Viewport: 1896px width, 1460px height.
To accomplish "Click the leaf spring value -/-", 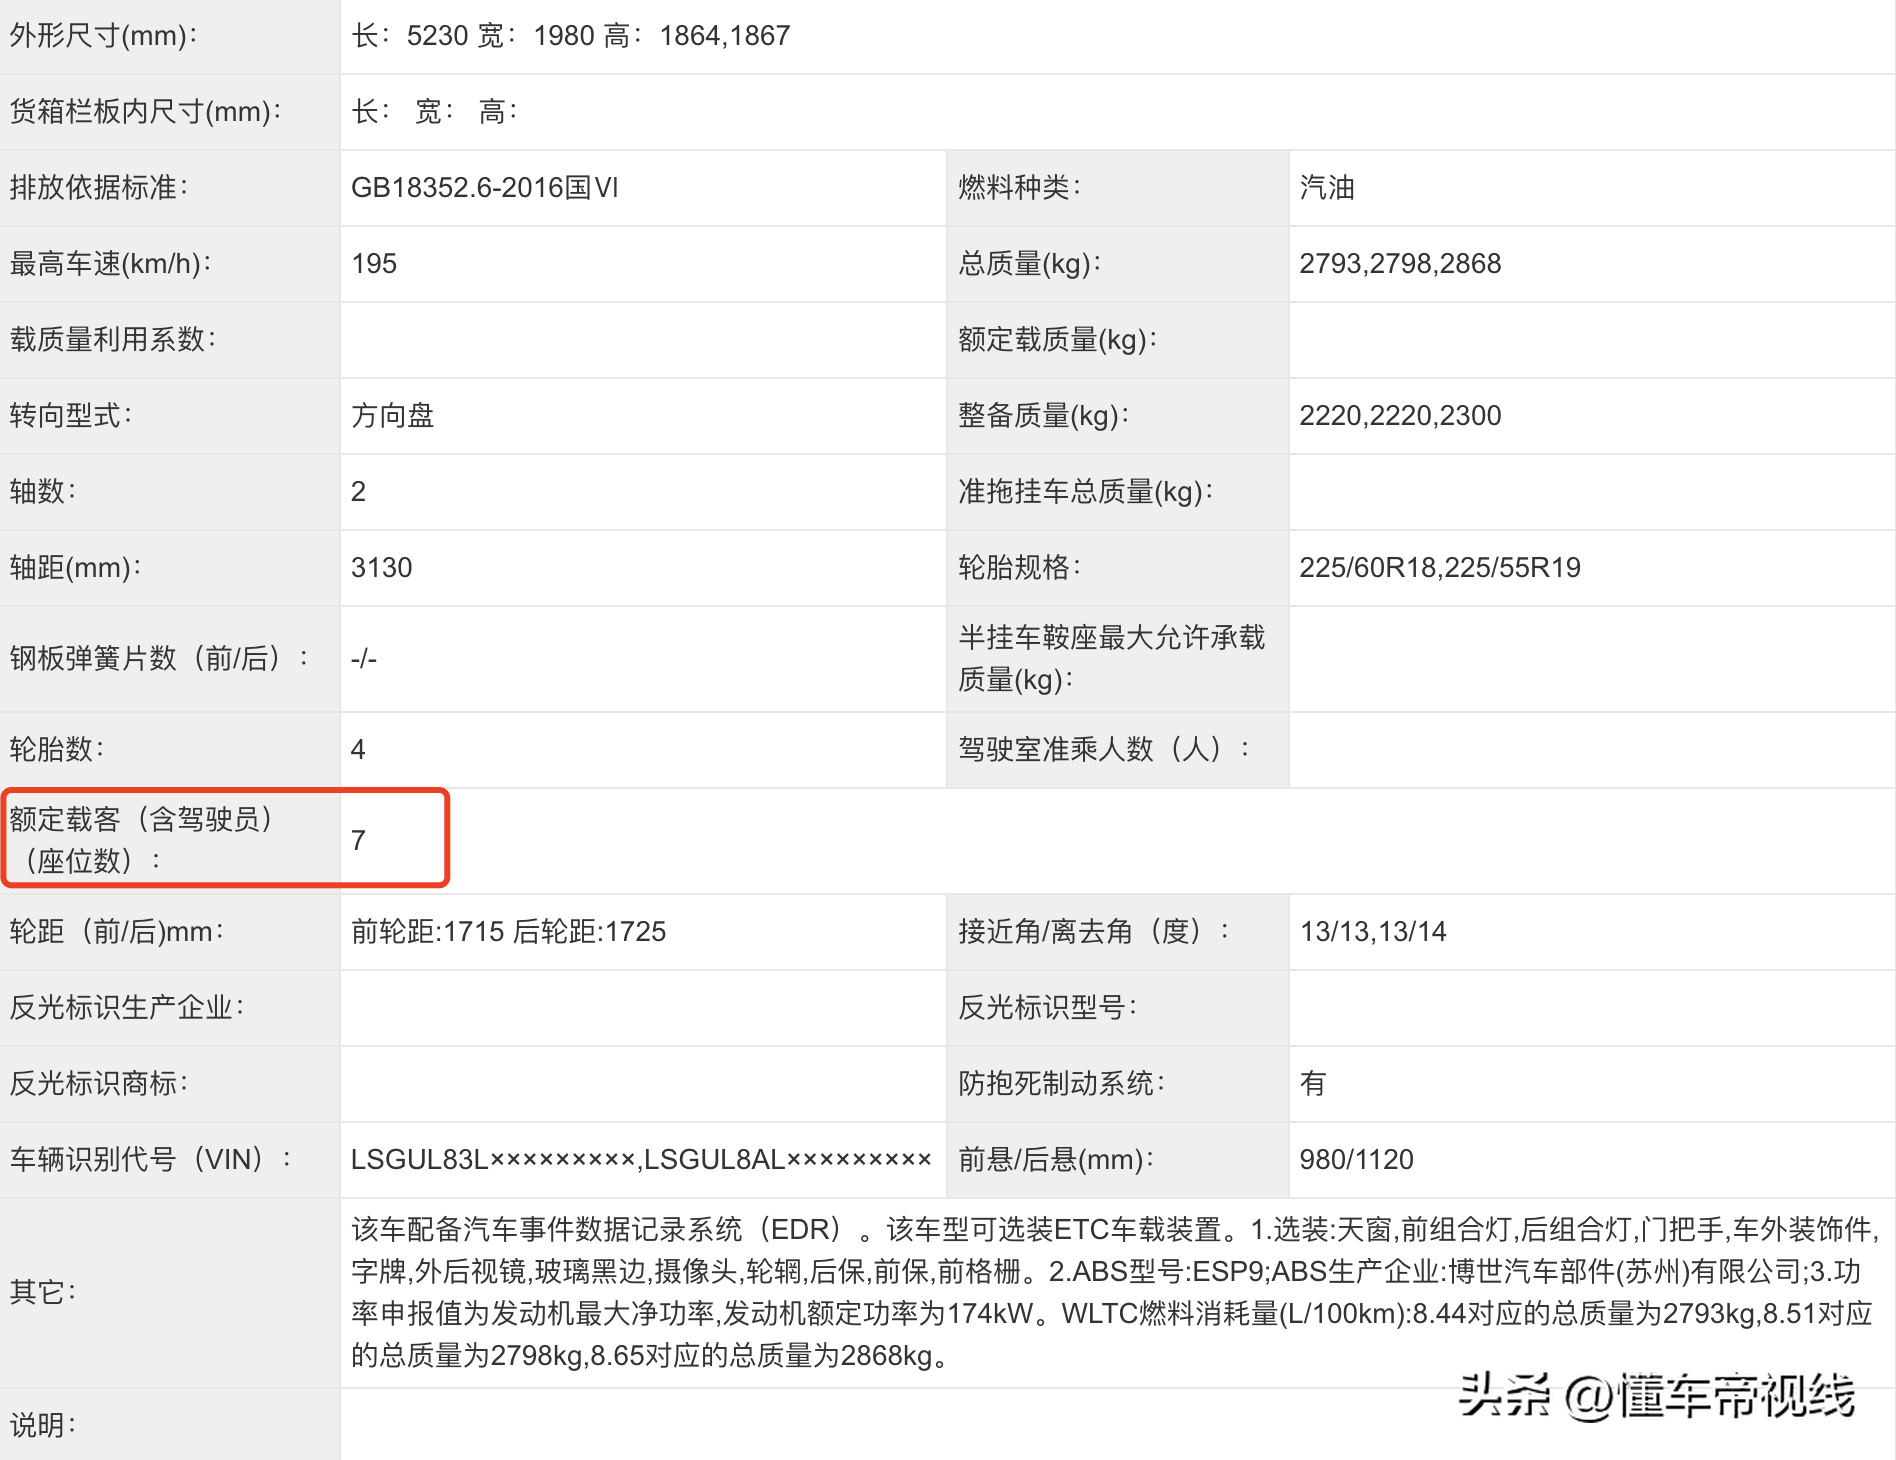I will coord(364,659).
